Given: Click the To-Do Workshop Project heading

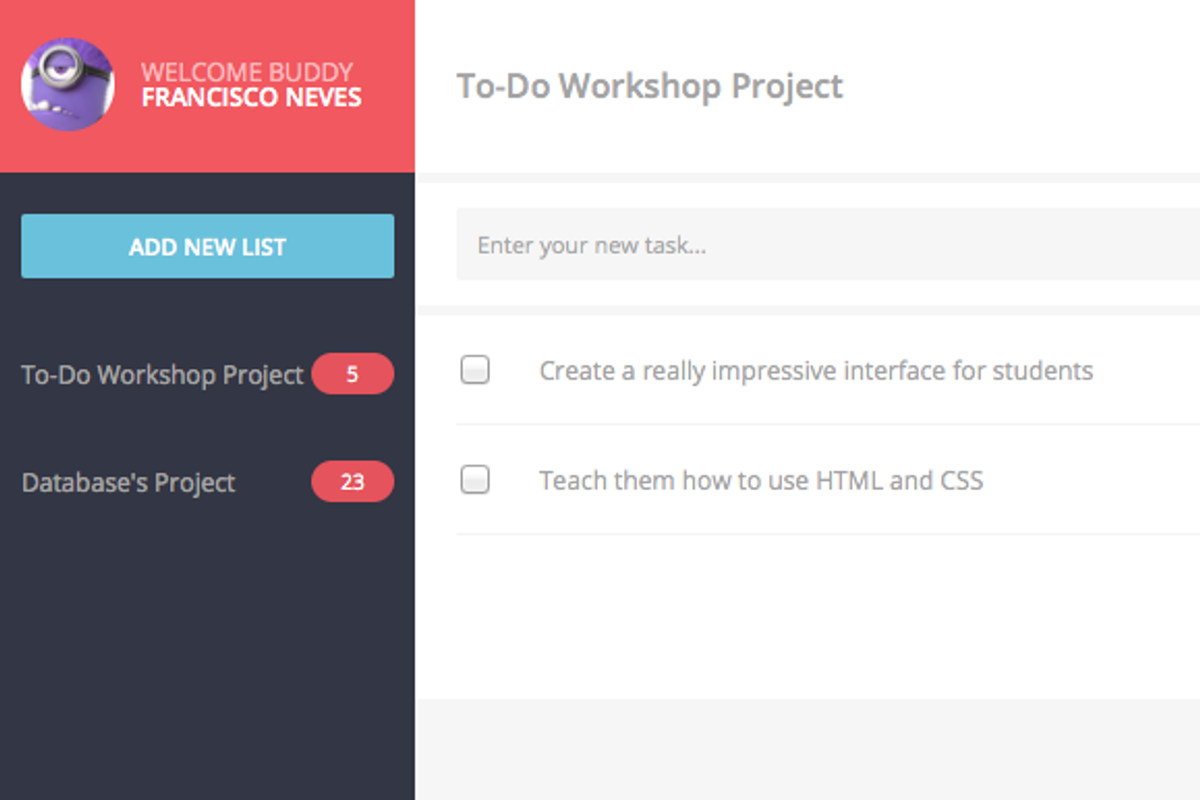Looking at the screenshot, I should 649,86.
